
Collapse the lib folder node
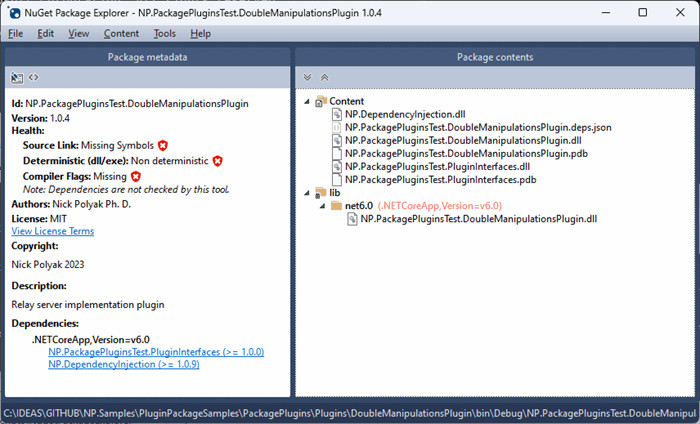[x=307, y=193]
